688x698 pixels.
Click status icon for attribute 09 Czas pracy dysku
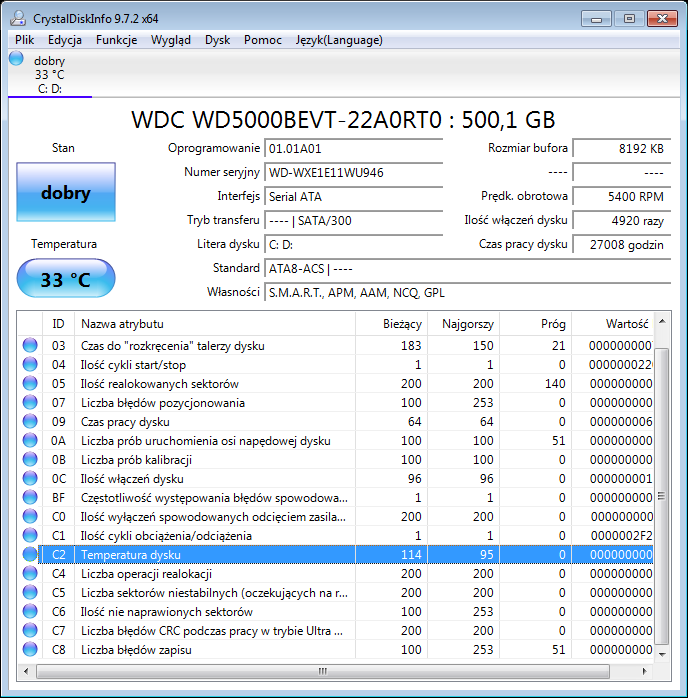click(30, 422)
